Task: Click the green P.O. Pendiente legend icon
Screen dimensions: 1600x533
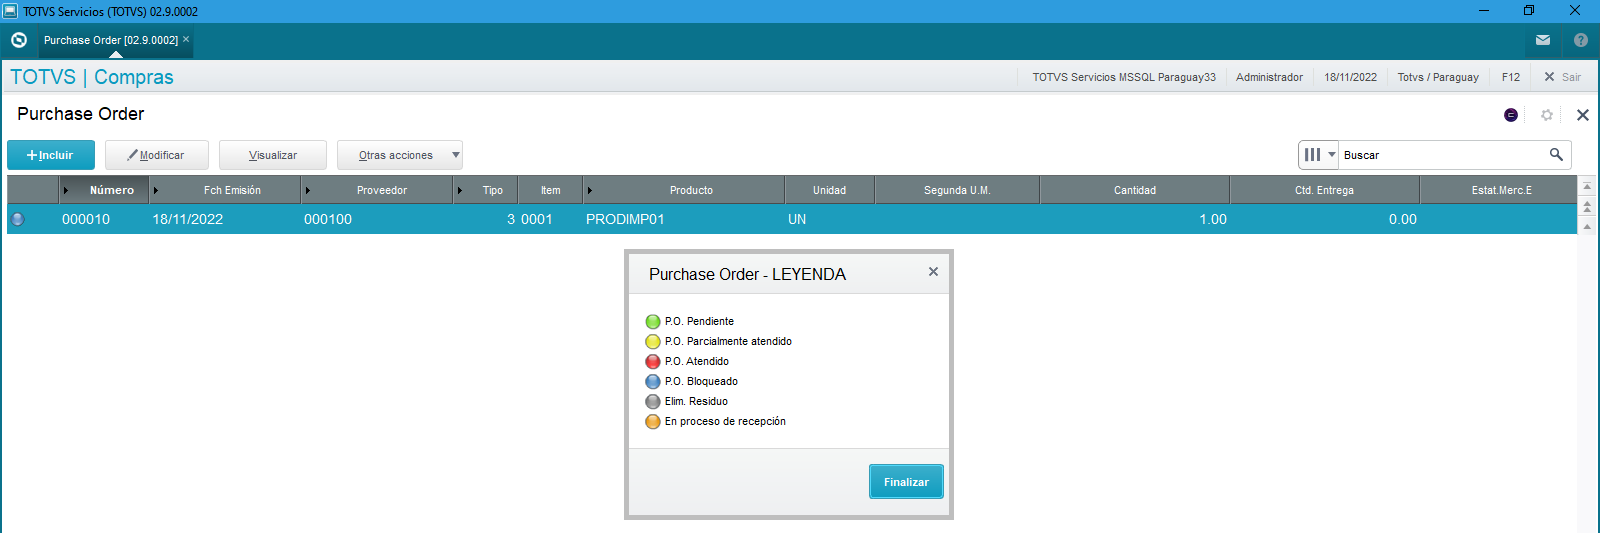Action: coord(653,322)
